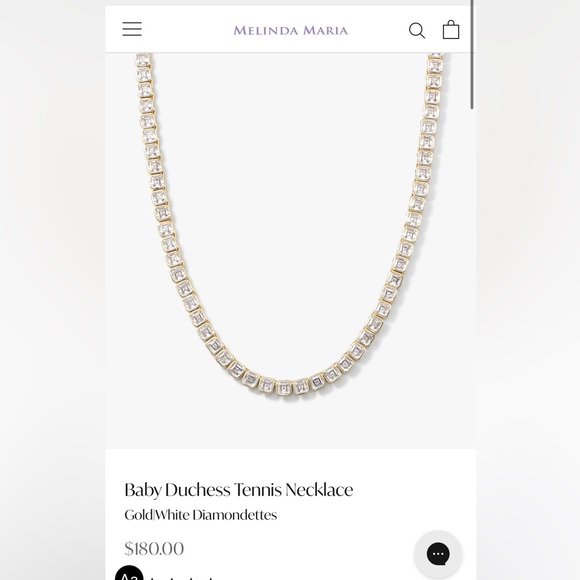Tap the necklace product image
The image size is (580, 580).
[x=290, y=251]
